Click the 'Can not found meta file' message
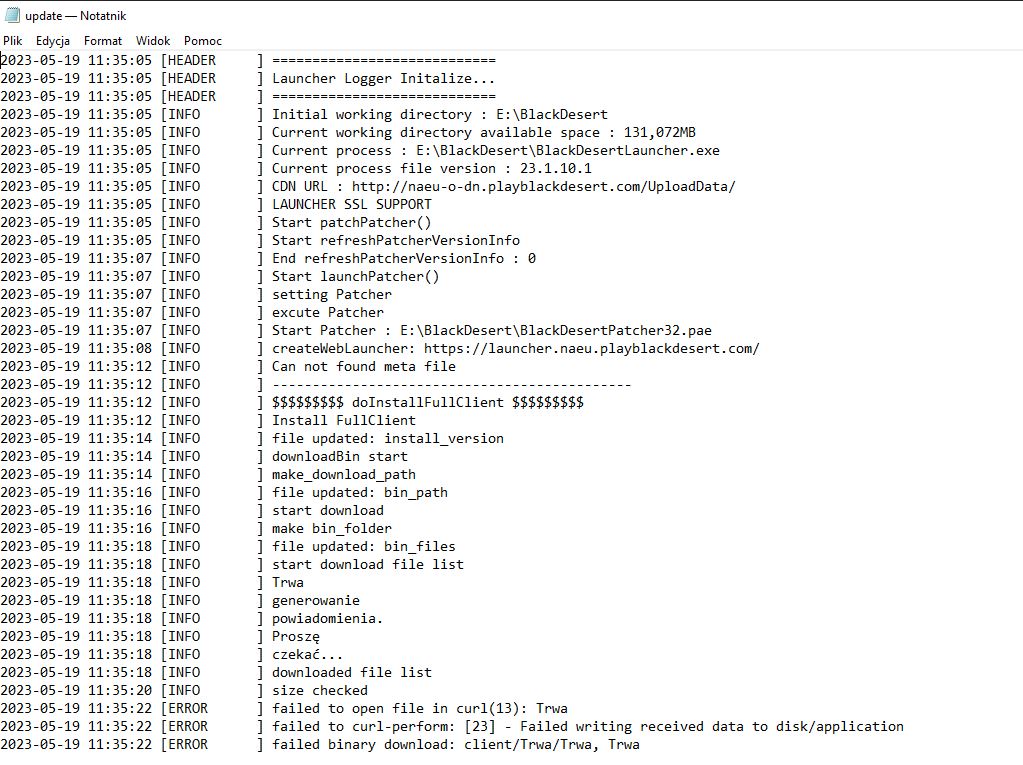The image size is (1023, 765). [x=363, y=367]
